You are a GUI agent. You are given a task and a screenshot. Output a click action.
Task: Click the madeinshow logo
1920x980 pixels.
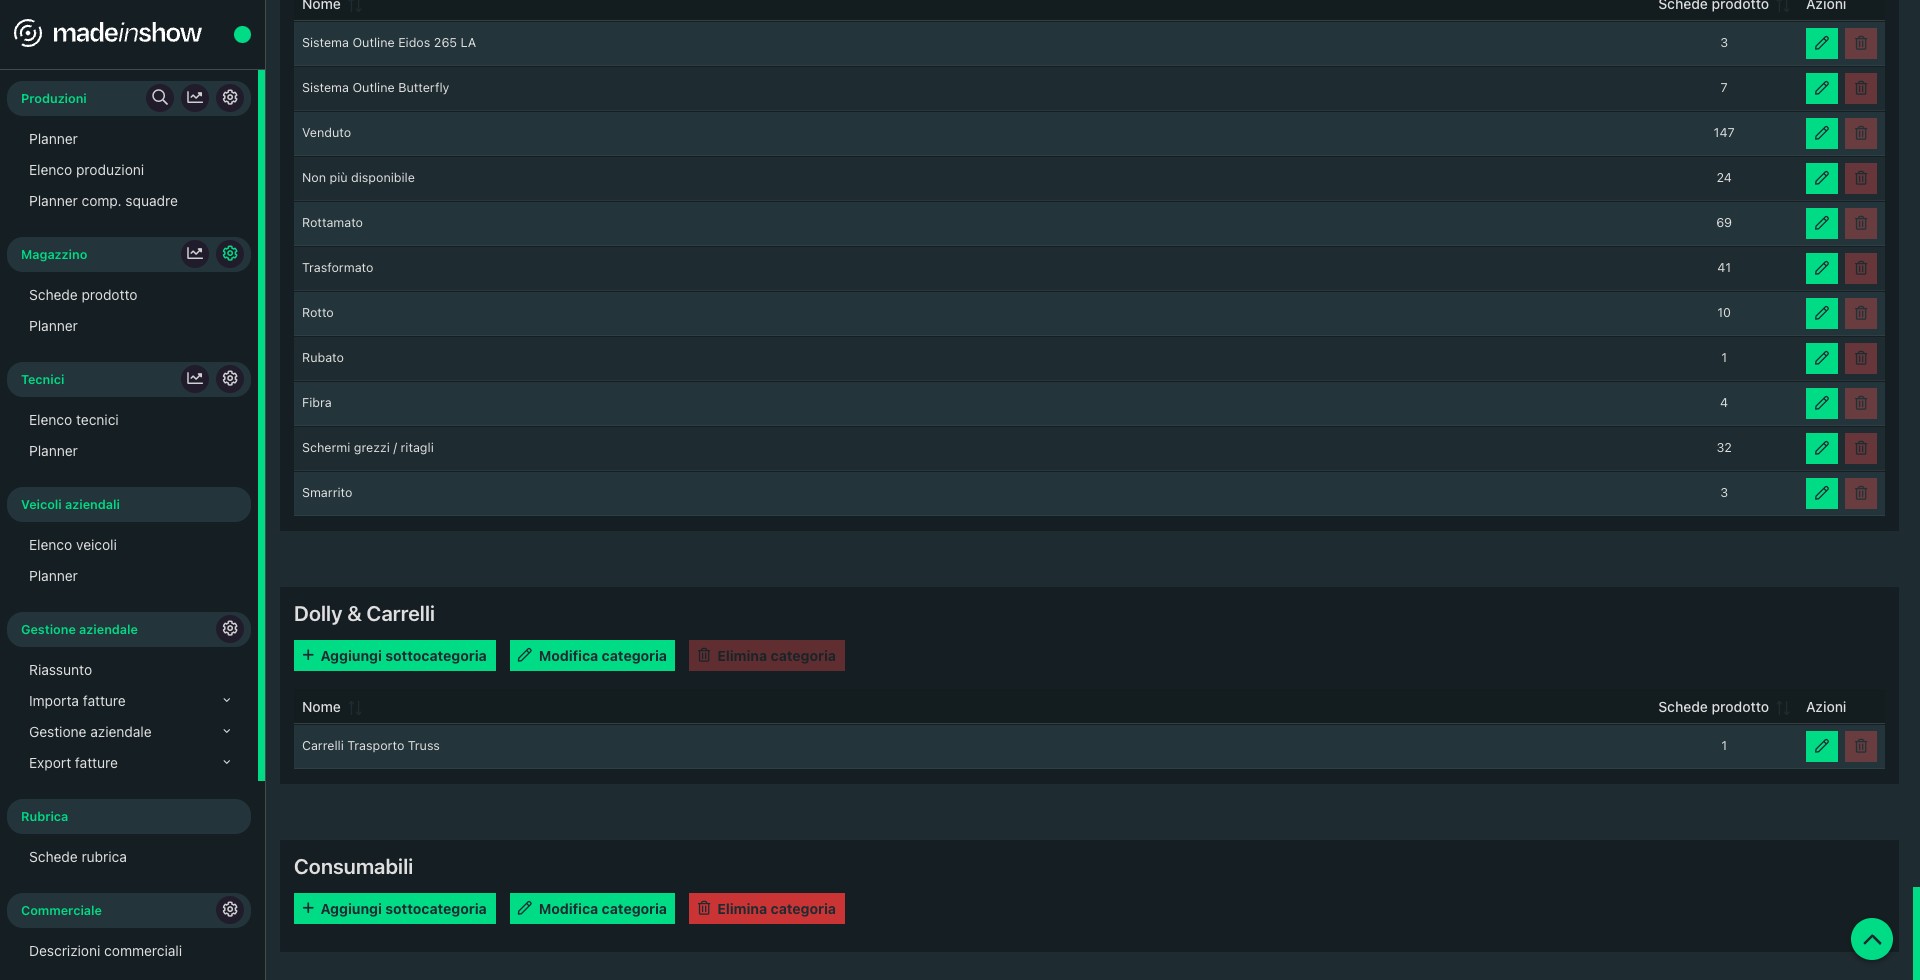pyautogui.click(x=108, y=33)
